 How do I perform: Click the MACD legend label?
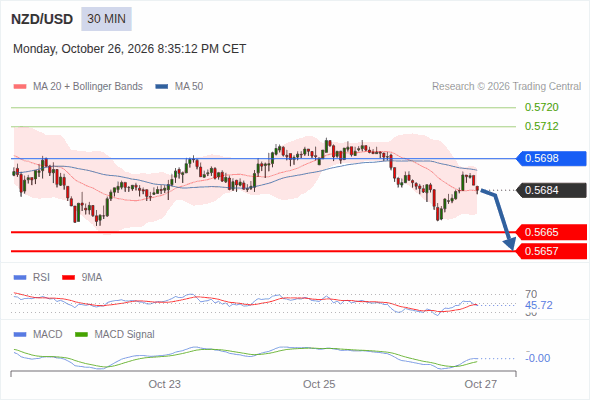point(47,335)
